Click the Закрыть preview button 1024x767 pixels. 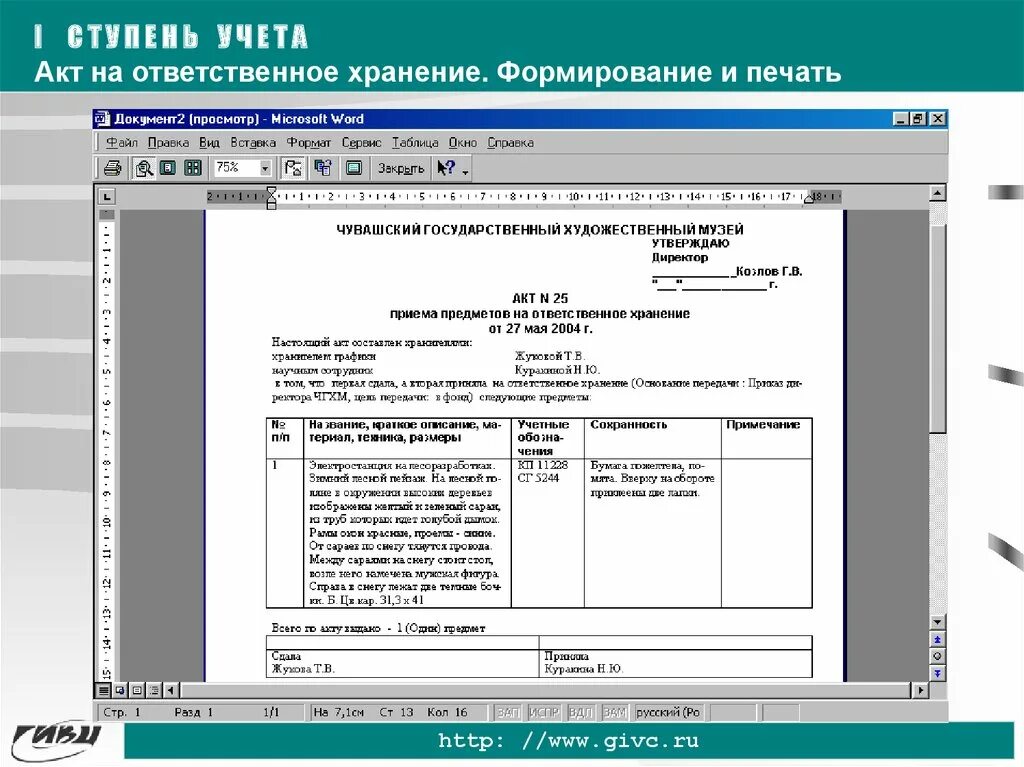(x=400, y=169)
